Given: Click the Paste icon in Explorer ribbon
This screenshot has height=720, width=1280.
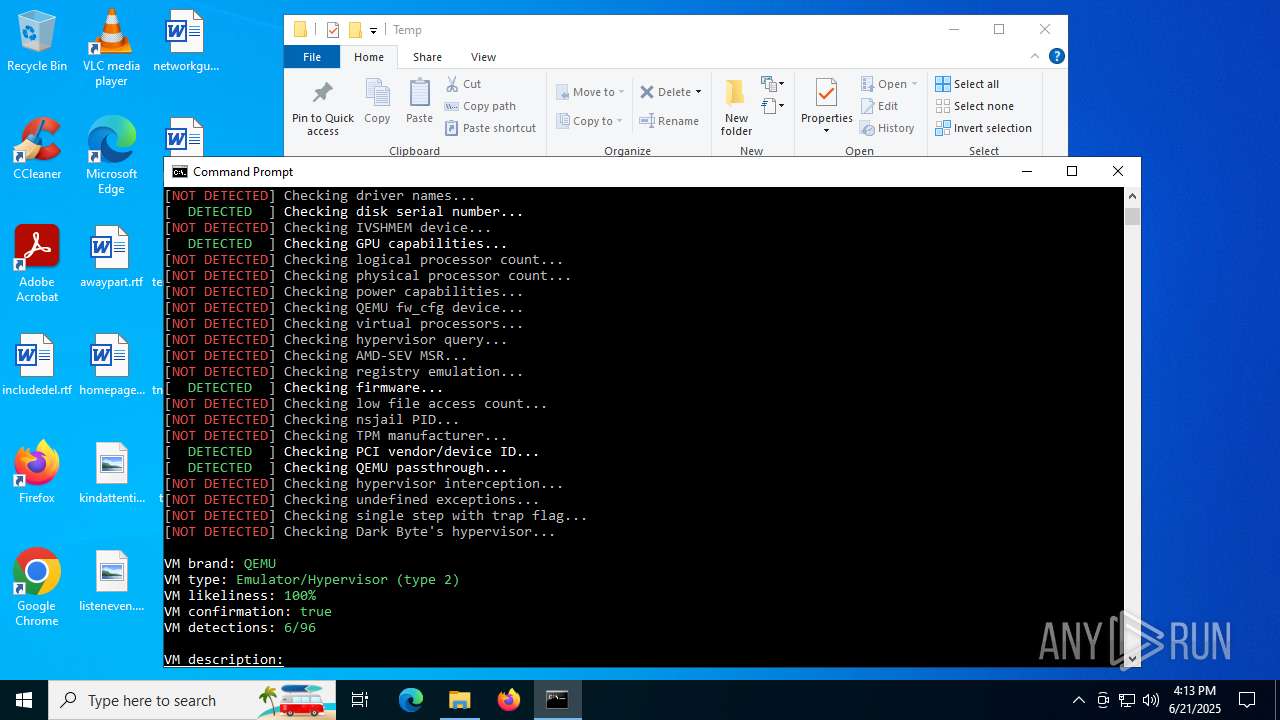Looking at the screenshot, I should [x=419, y=102].
